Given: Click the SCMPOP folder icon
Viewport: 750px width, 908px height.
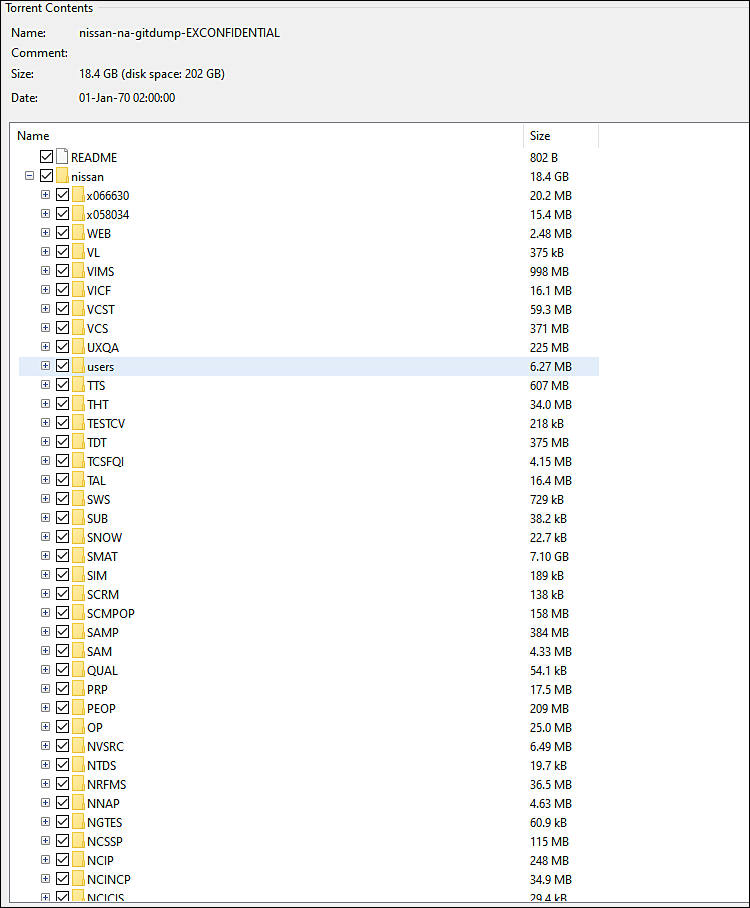Looking at the screenshot, I should pyautogui.click(x=78, y=613).
